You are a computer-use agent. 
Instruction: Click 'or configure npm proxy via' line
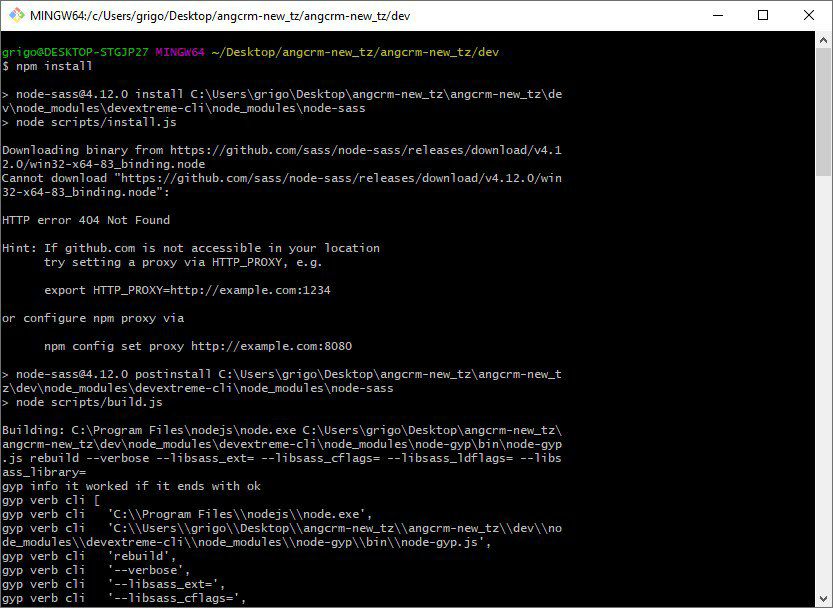pos(93,318)
